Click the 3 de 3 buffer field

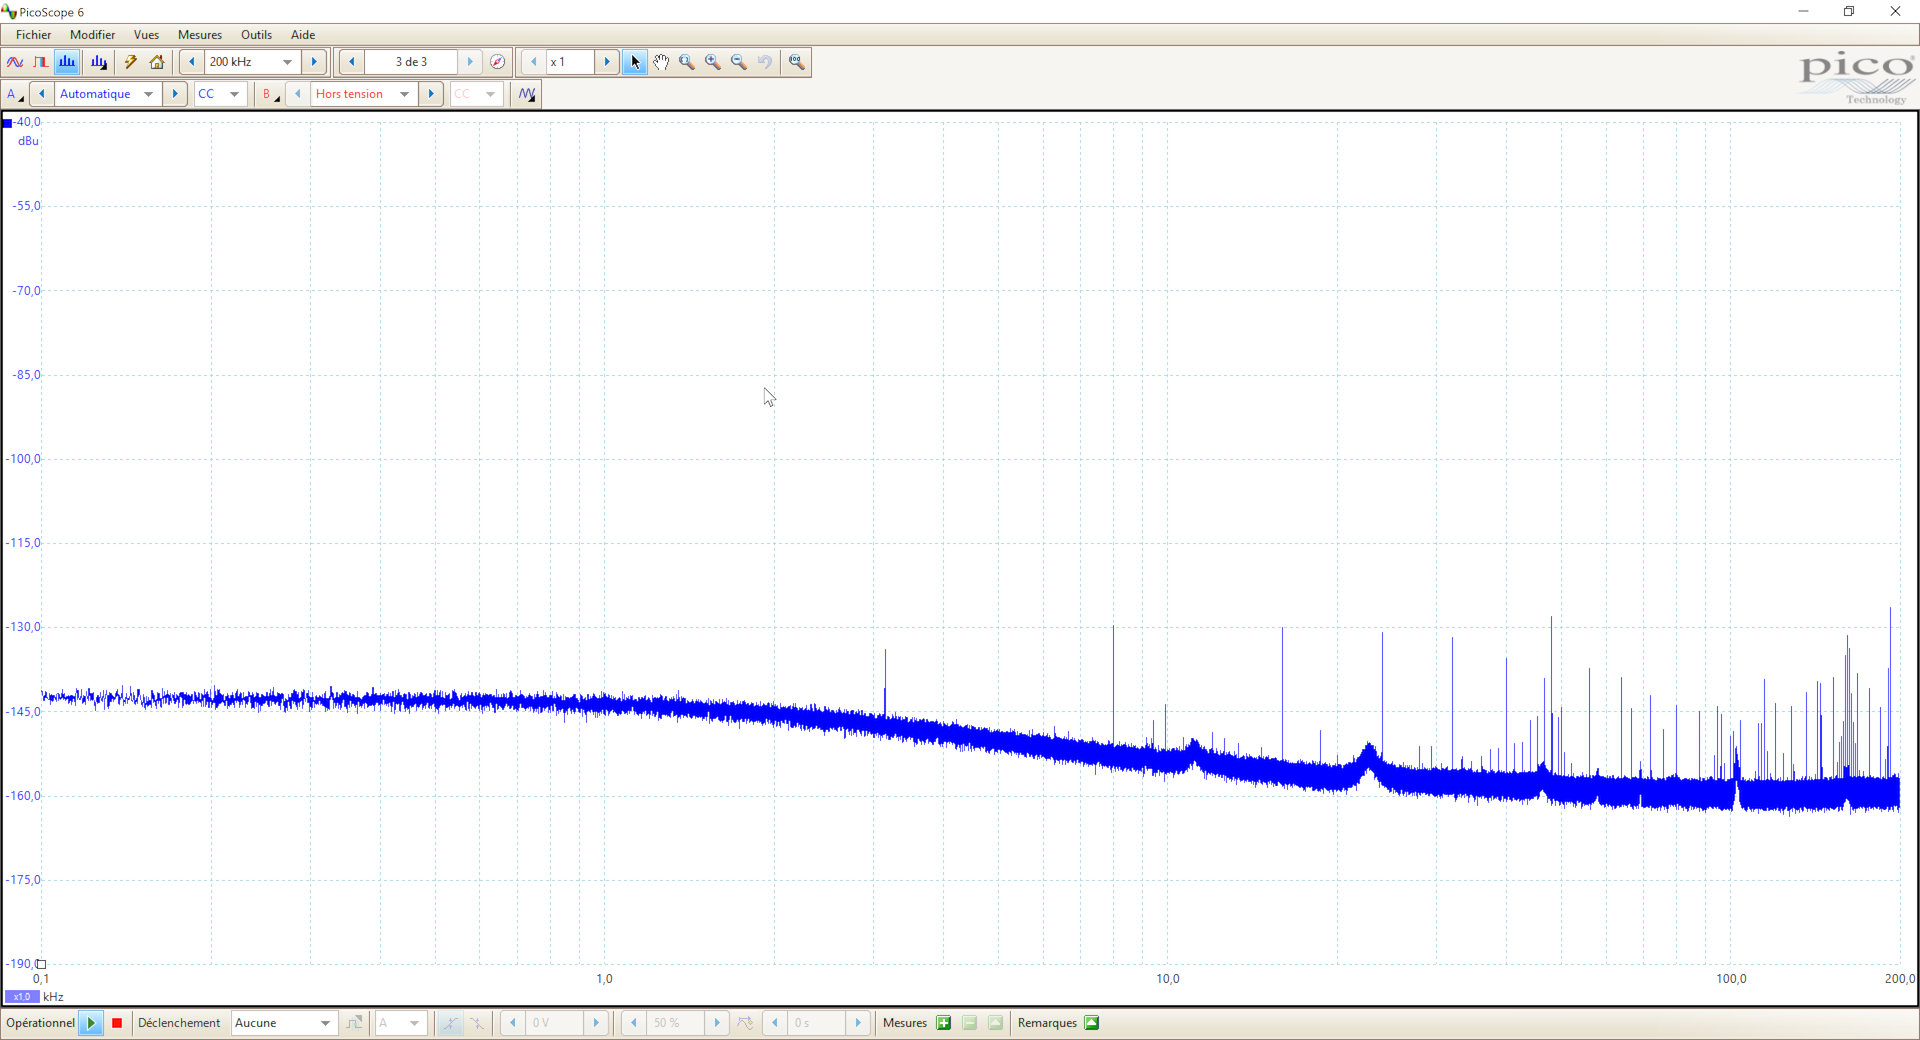click(x=411, y=62)
